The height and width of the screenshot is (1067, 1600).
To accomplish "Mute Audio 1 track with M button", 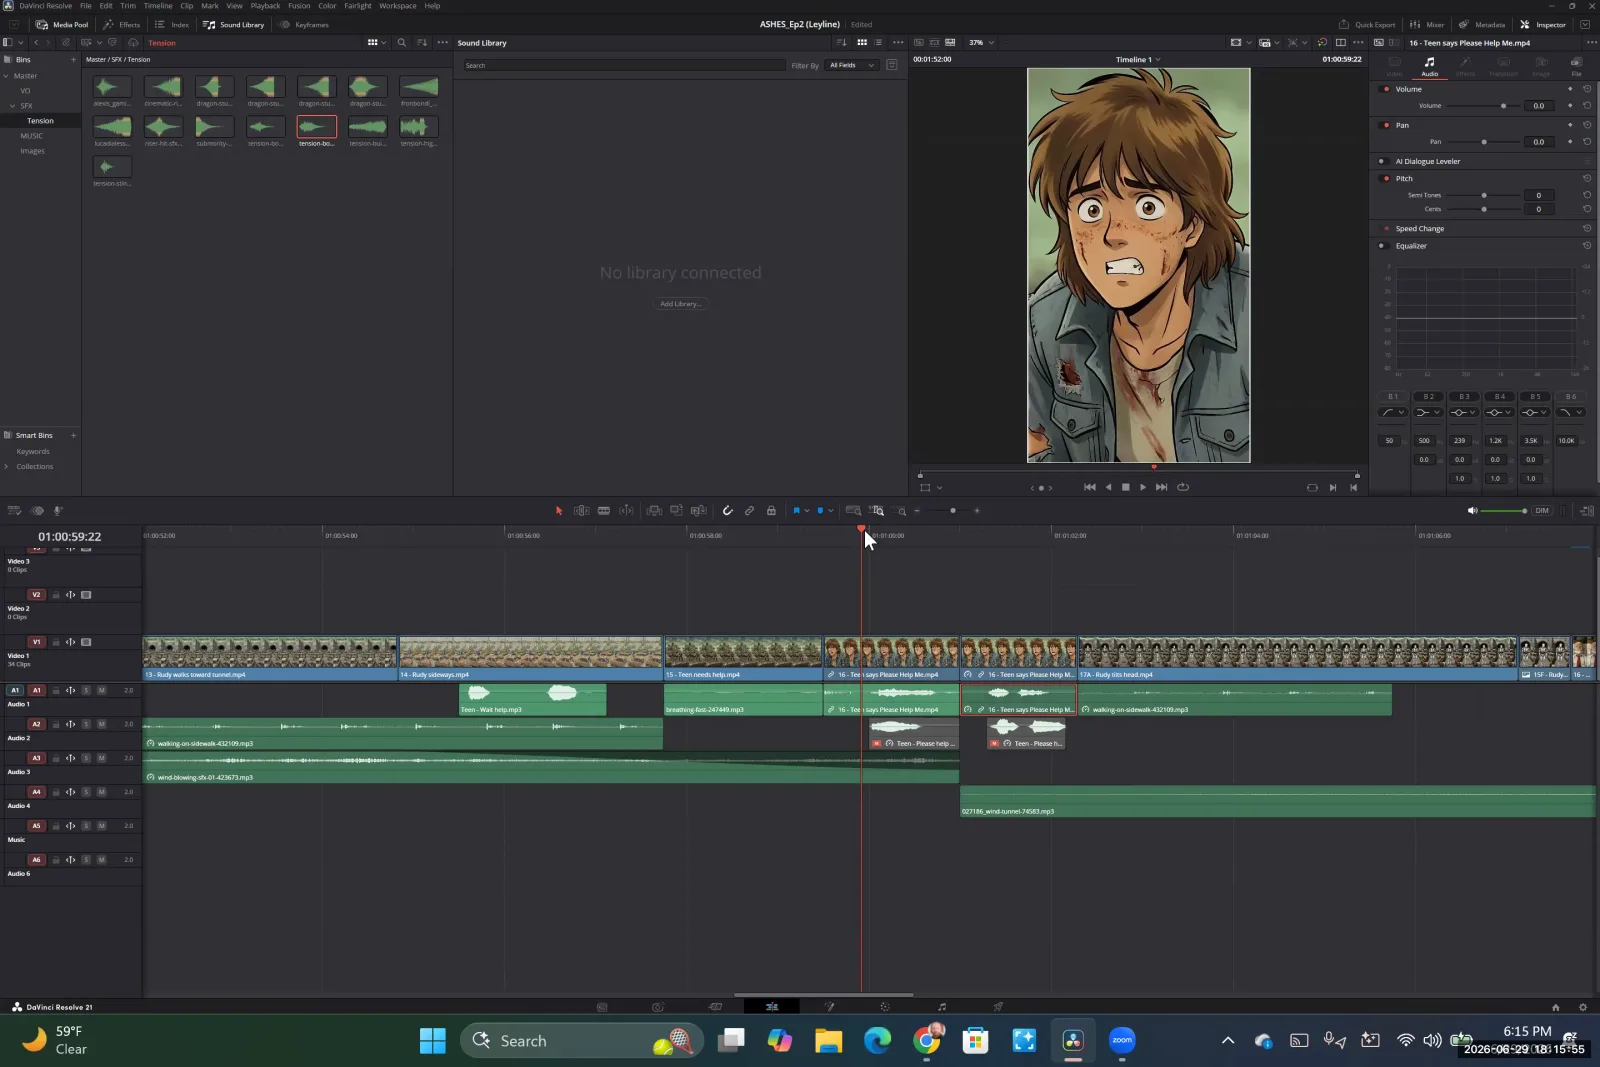I will coord(101,690).
